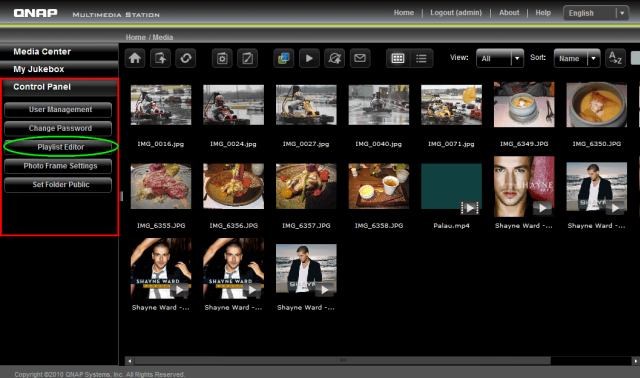
Task: Open the IMG_0071.jpg photo
Action: 451,105
